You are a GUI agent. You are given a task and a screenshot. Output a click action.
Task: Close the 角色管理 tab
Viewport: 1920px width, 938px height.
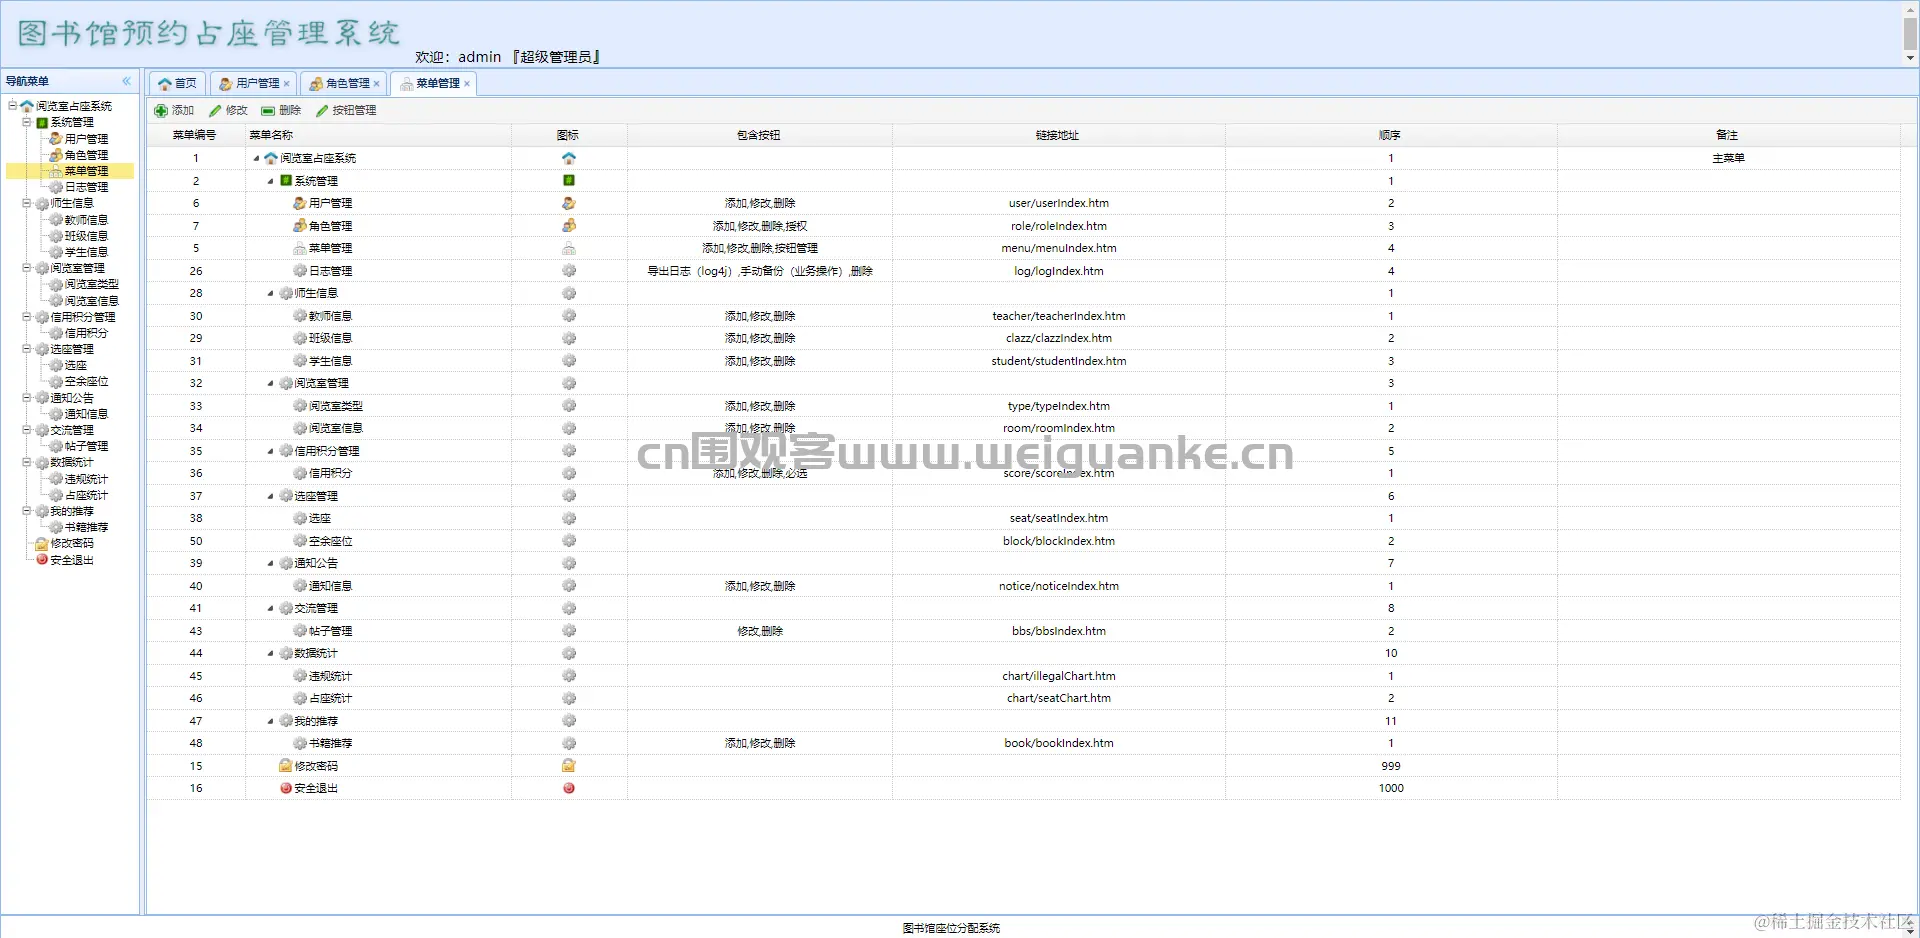376,84
